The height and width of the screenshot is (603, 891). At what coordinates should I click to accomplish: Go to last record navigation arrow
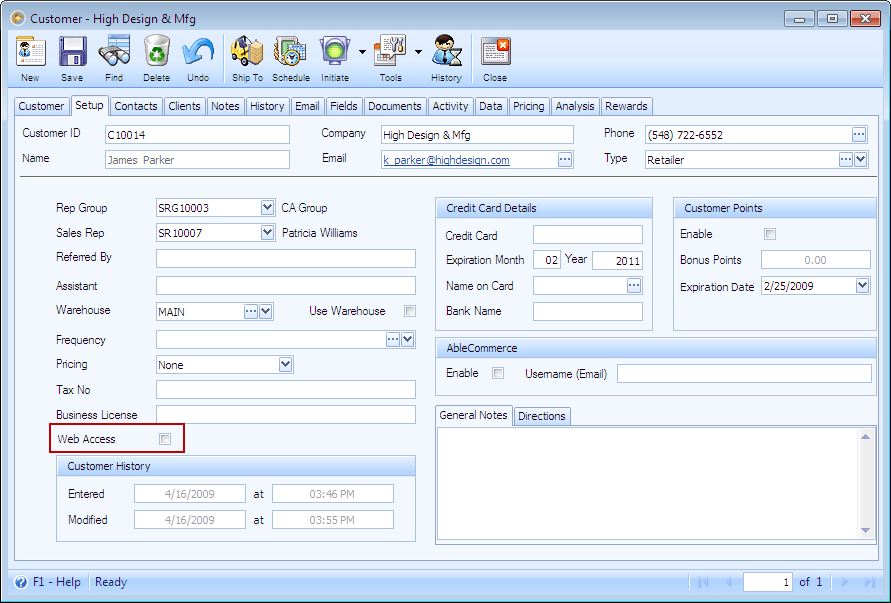[869, 582]
